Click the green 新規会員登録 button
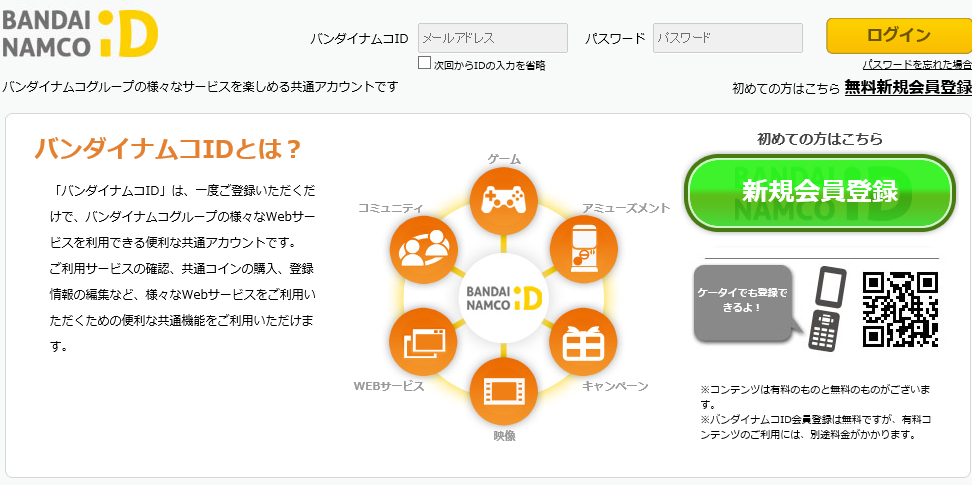 click(x=820, y=192)
